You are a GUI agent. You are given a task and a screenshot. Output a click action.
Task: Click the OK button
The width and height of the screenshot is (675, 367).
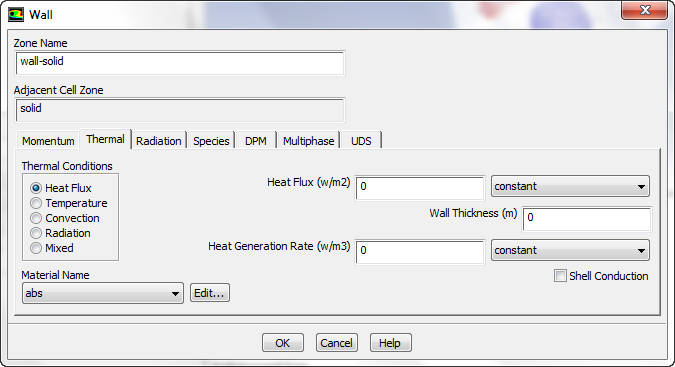pyautogui.click(x=283, y=343)
